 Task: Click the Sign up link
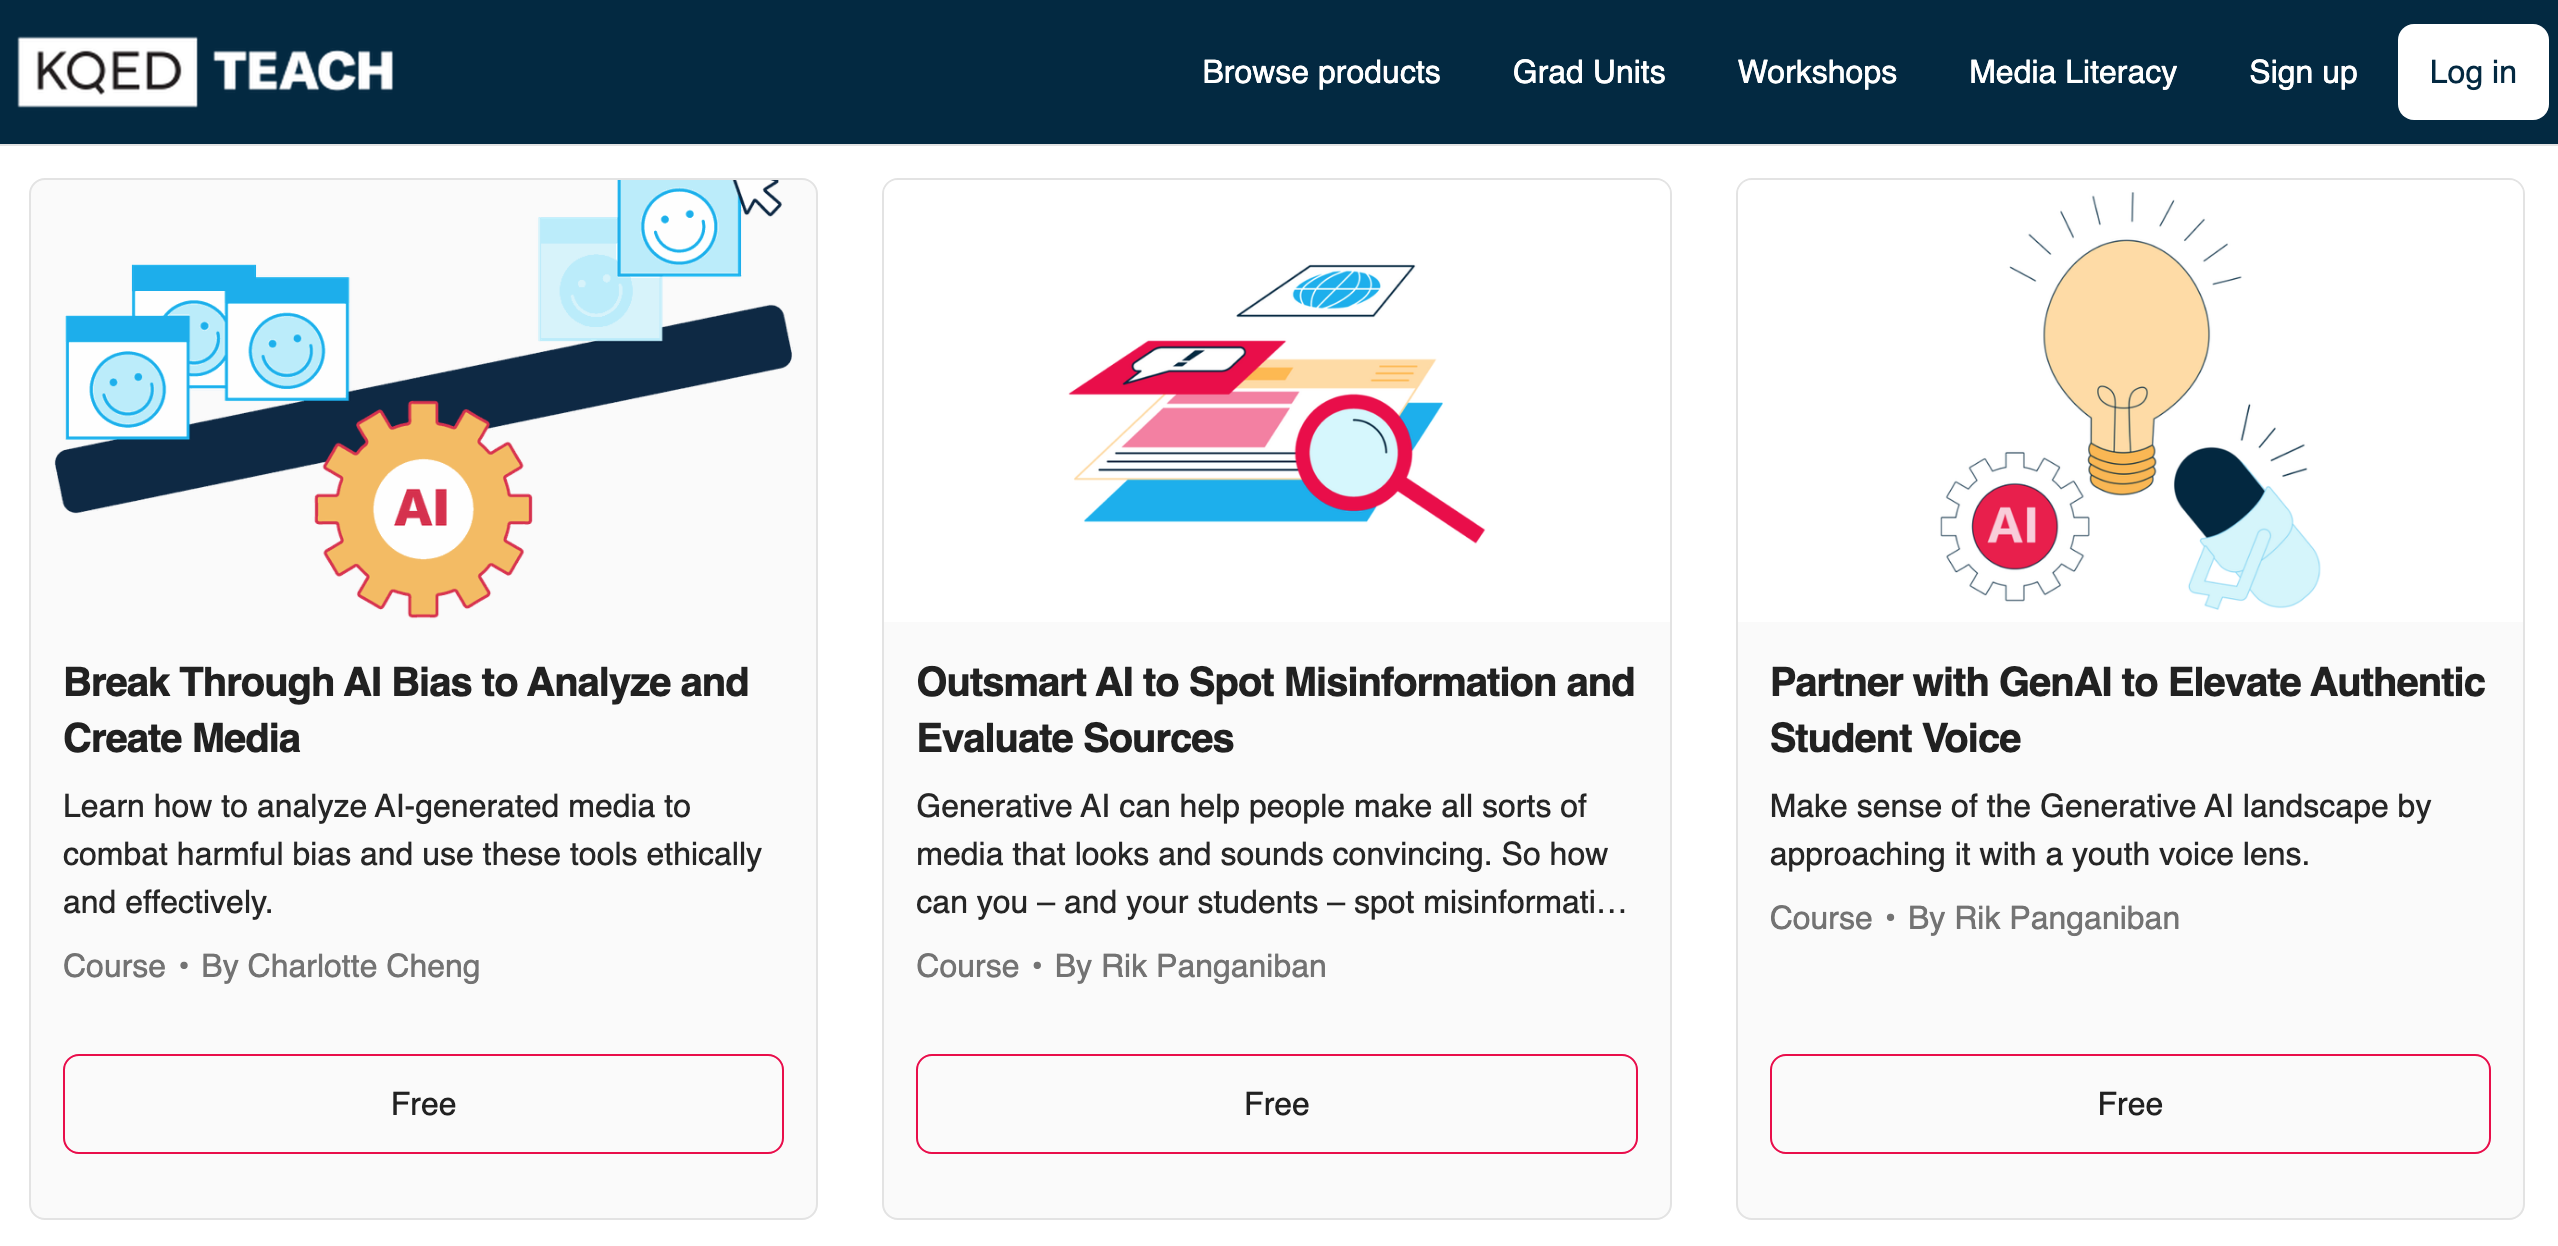point(2302,72)
